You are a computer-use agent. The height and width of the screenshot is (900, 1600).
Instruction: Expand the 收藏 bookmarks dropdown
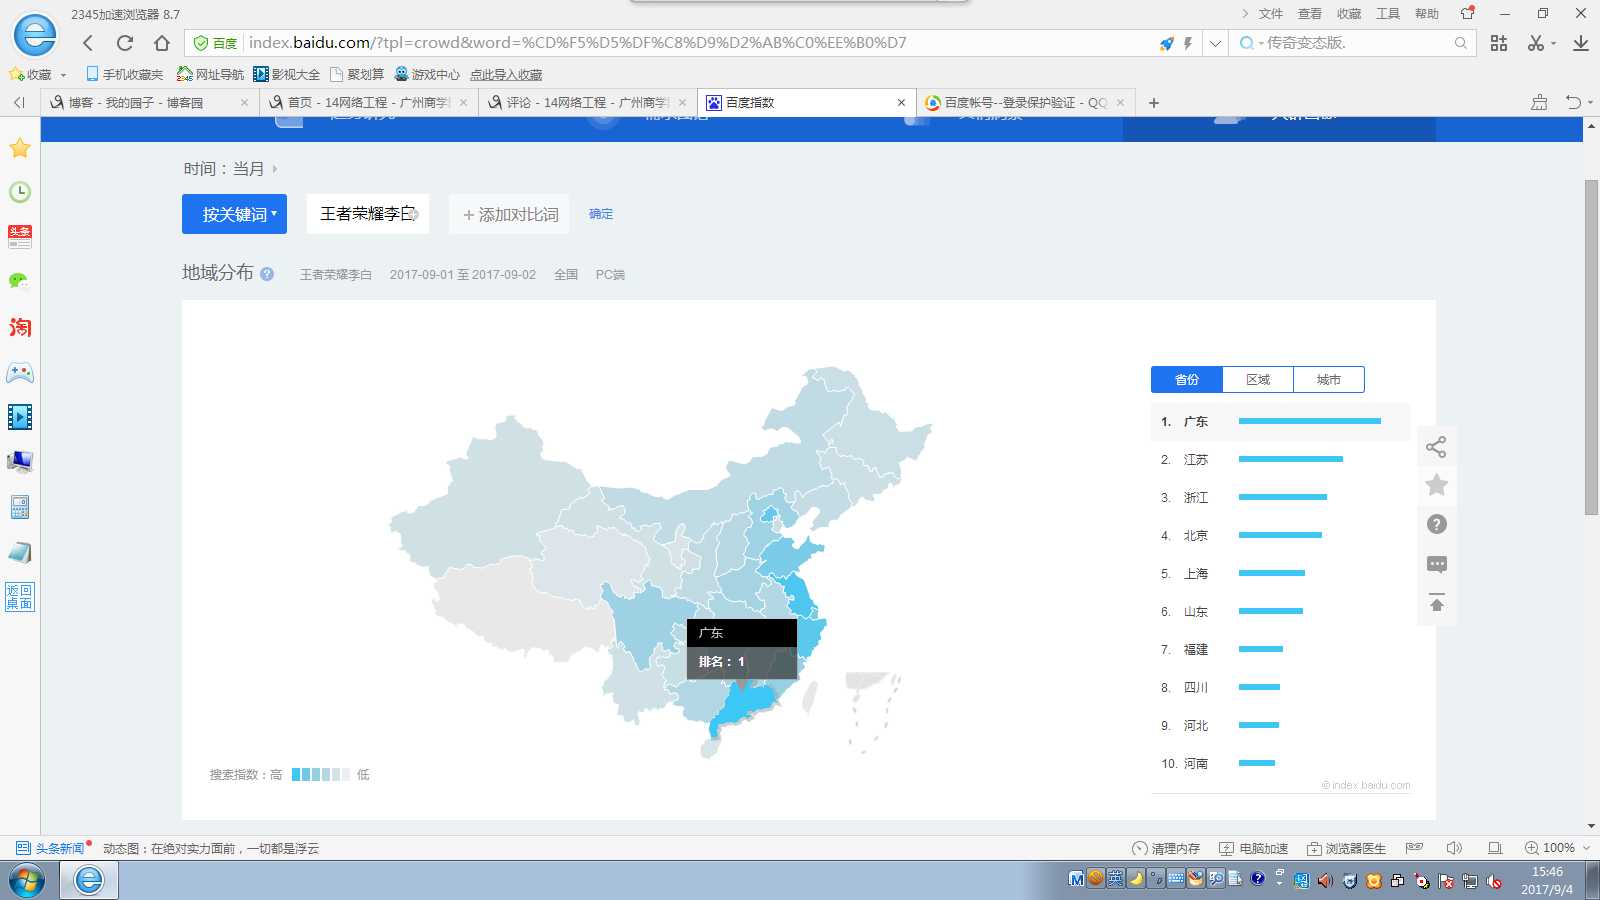point(63,75)
